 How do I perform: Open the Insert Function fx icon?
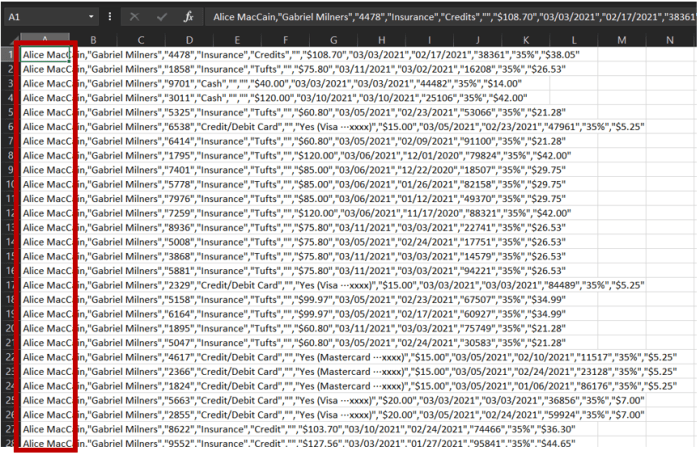[x=188, y=17]
